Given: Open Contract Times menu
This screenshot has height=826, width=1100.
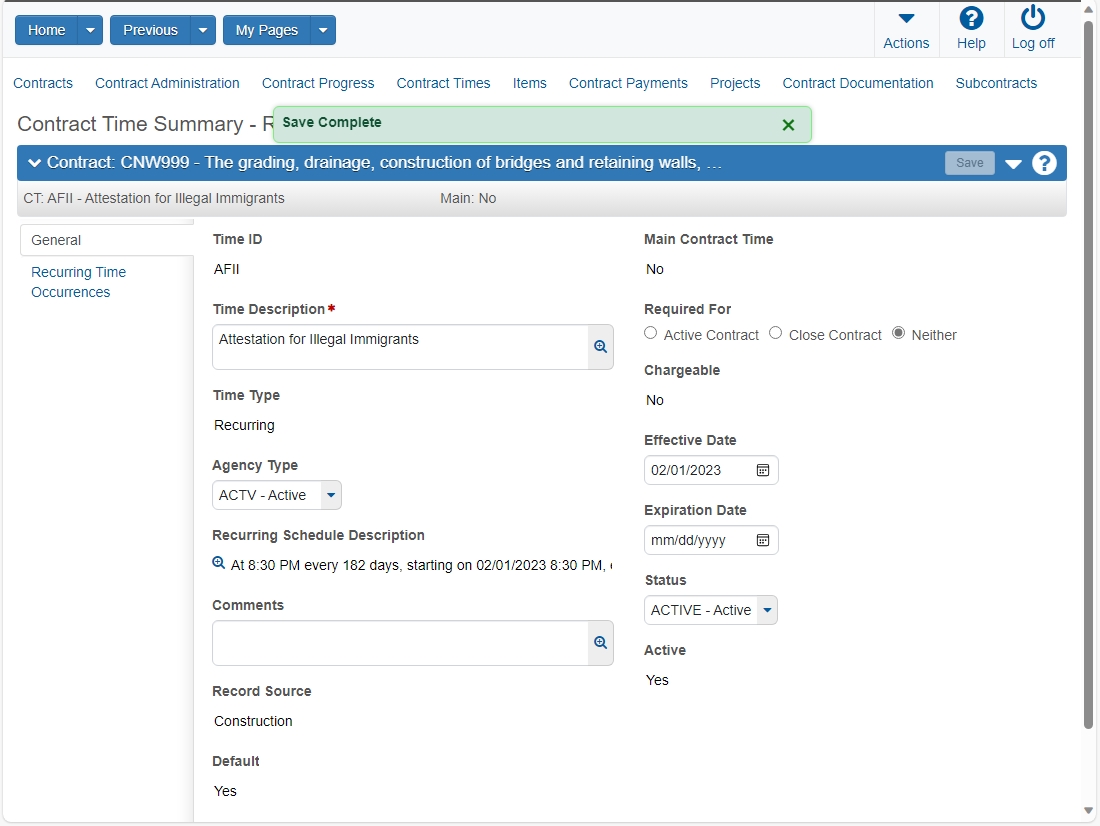Looking at the screenshot, I should pyautogui.click(x=443, y=84).
